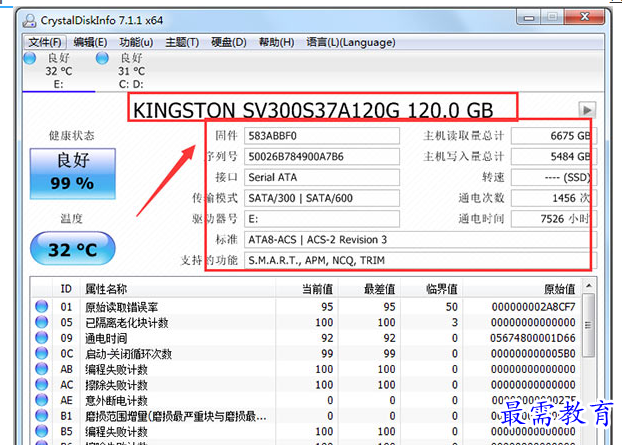
Task: Click the 原始值 column header
Action: (522, 289)
